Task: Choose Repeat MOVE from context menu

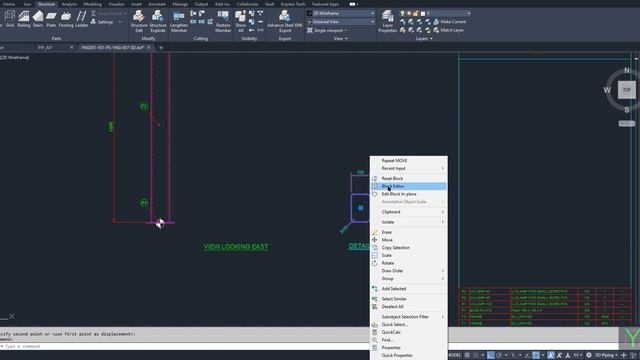Action: click(409, 160)
